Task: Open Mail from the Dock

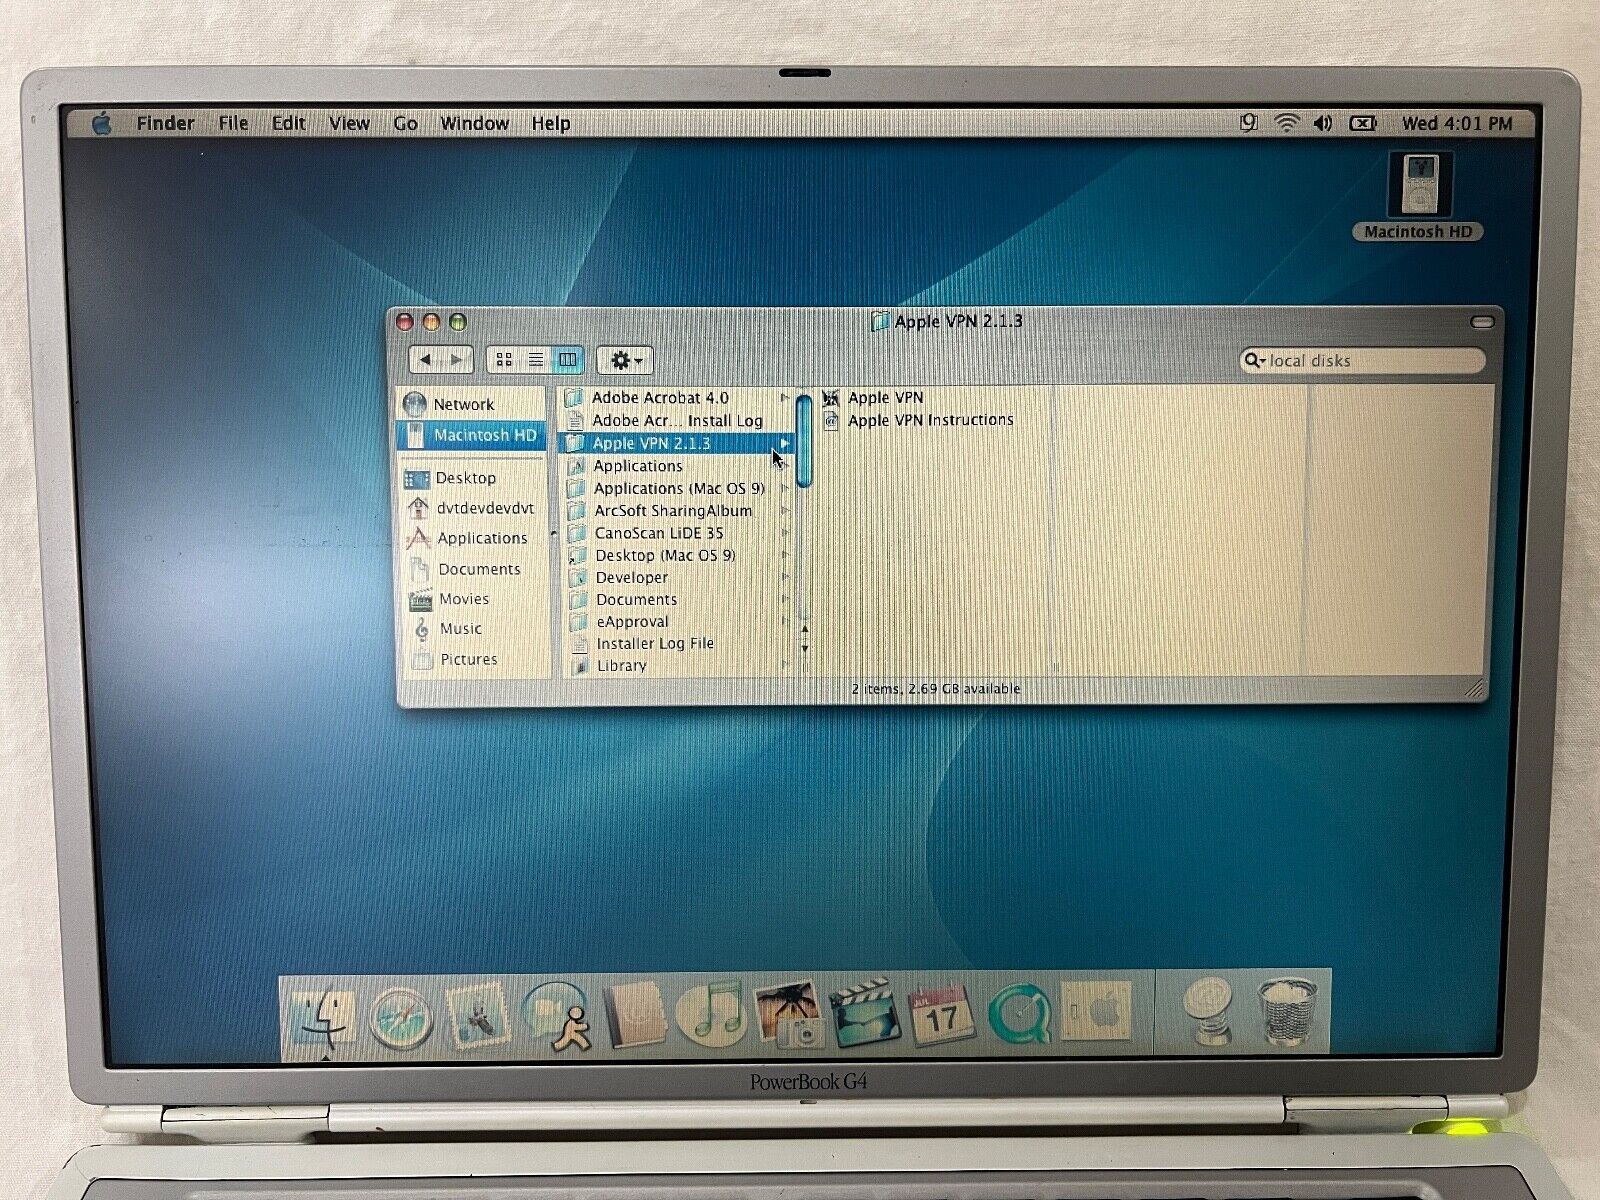Action: point(477,1017)
